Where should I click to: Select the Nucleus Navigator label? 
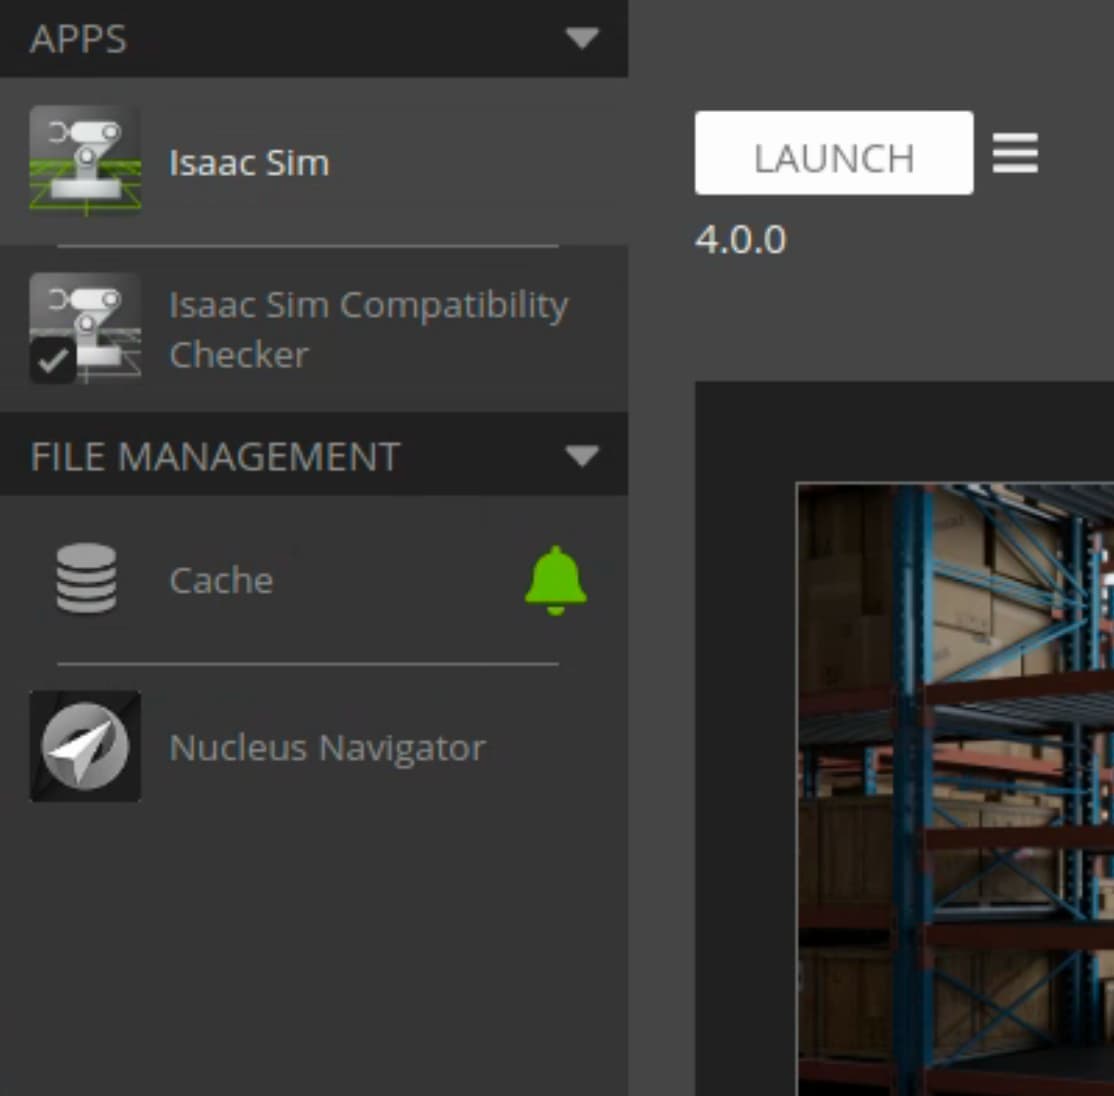pyautogui.click(x=328, y=747)
